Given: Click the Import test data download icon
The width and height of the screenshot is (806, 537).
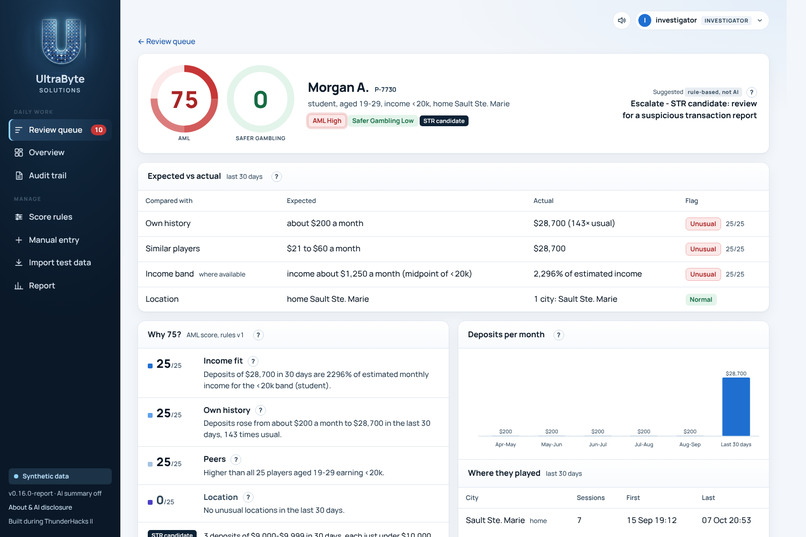Looking at the screenshot, I should click(19, 263).
